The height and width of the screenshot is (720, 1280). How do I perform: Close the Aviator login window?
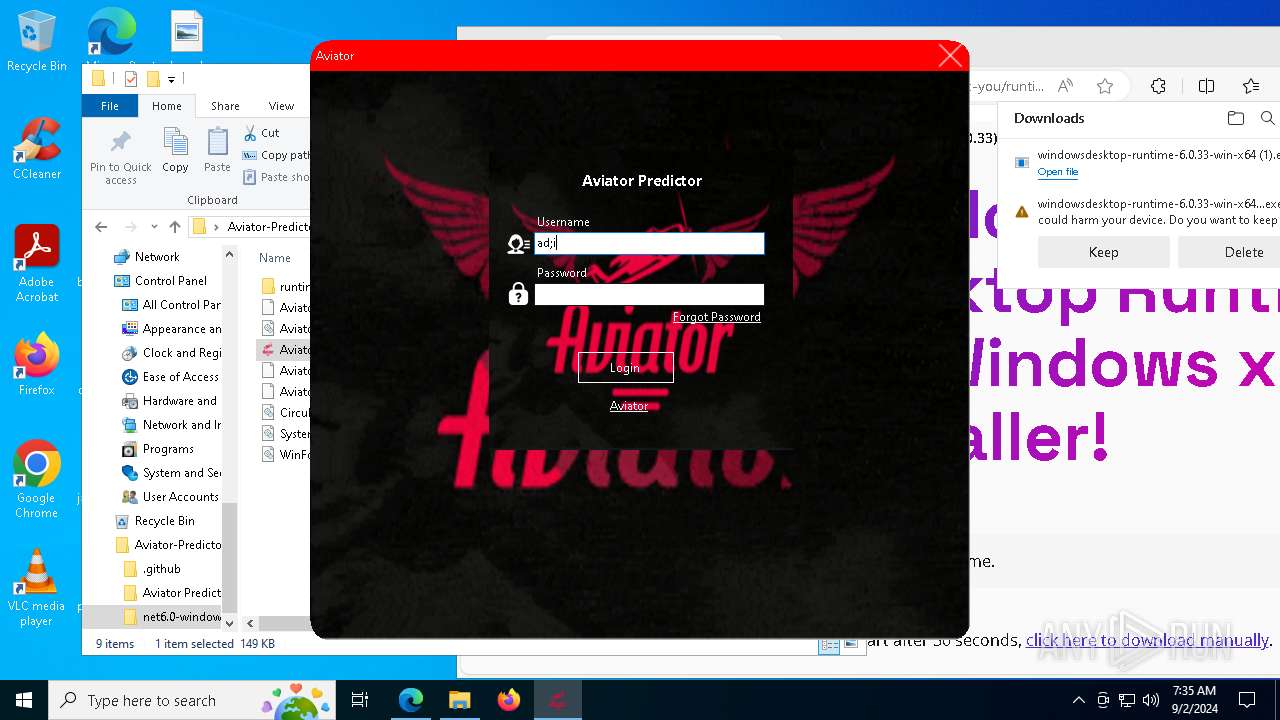[x=950, y=56]
